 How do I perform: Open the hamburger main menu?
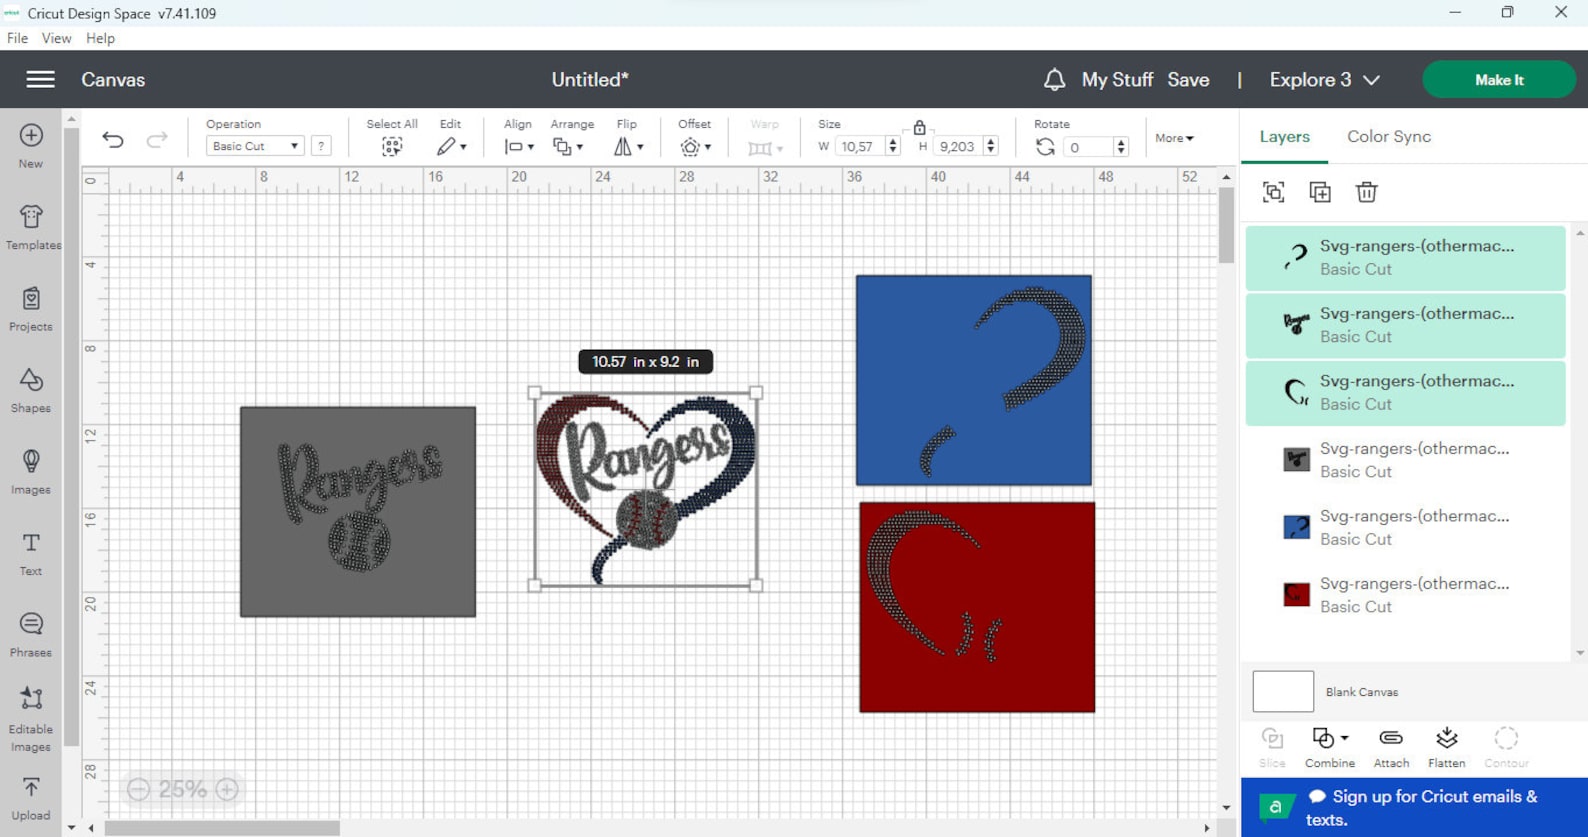coord(40,79)
